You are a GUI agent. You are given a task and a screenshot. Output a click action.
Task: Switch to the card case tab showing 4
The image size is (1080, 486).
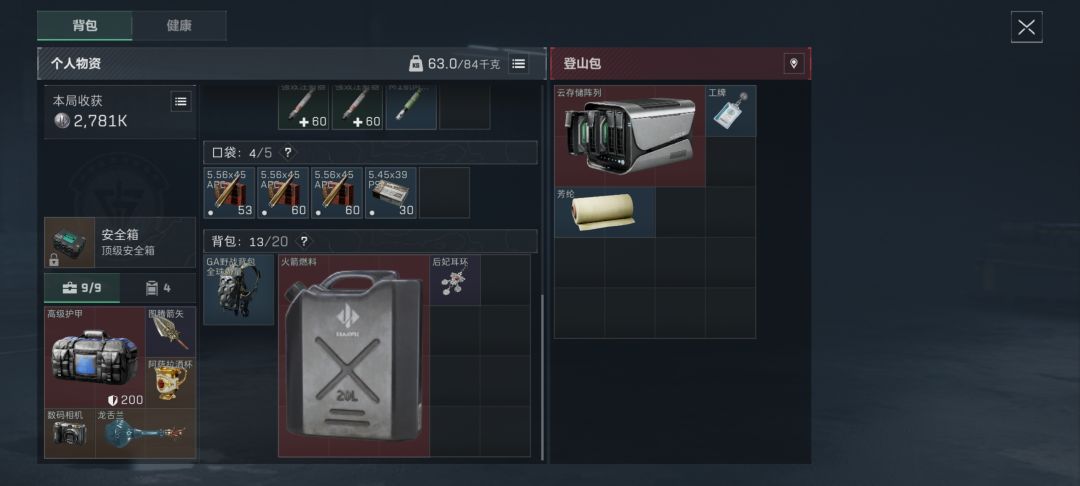pyautogui.click(x=158, y=288)
